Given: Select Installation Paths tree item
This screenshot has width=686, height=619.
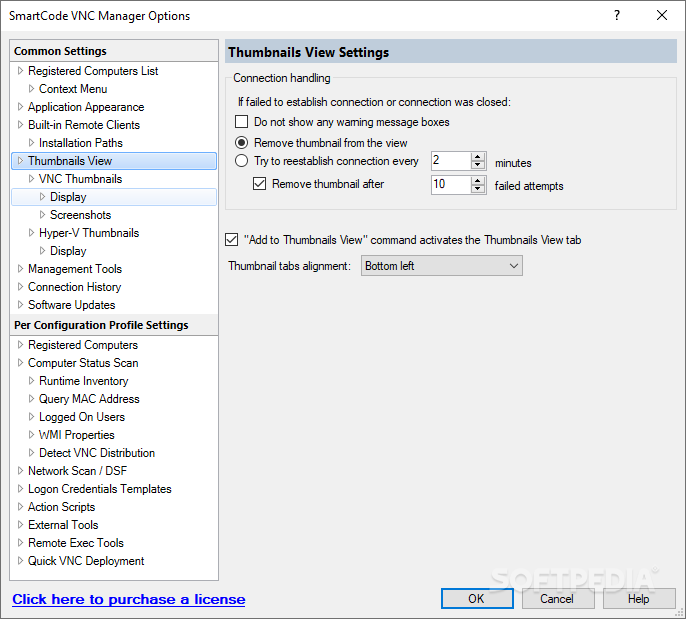Looking at the screenshot, I should pos(80,143).
